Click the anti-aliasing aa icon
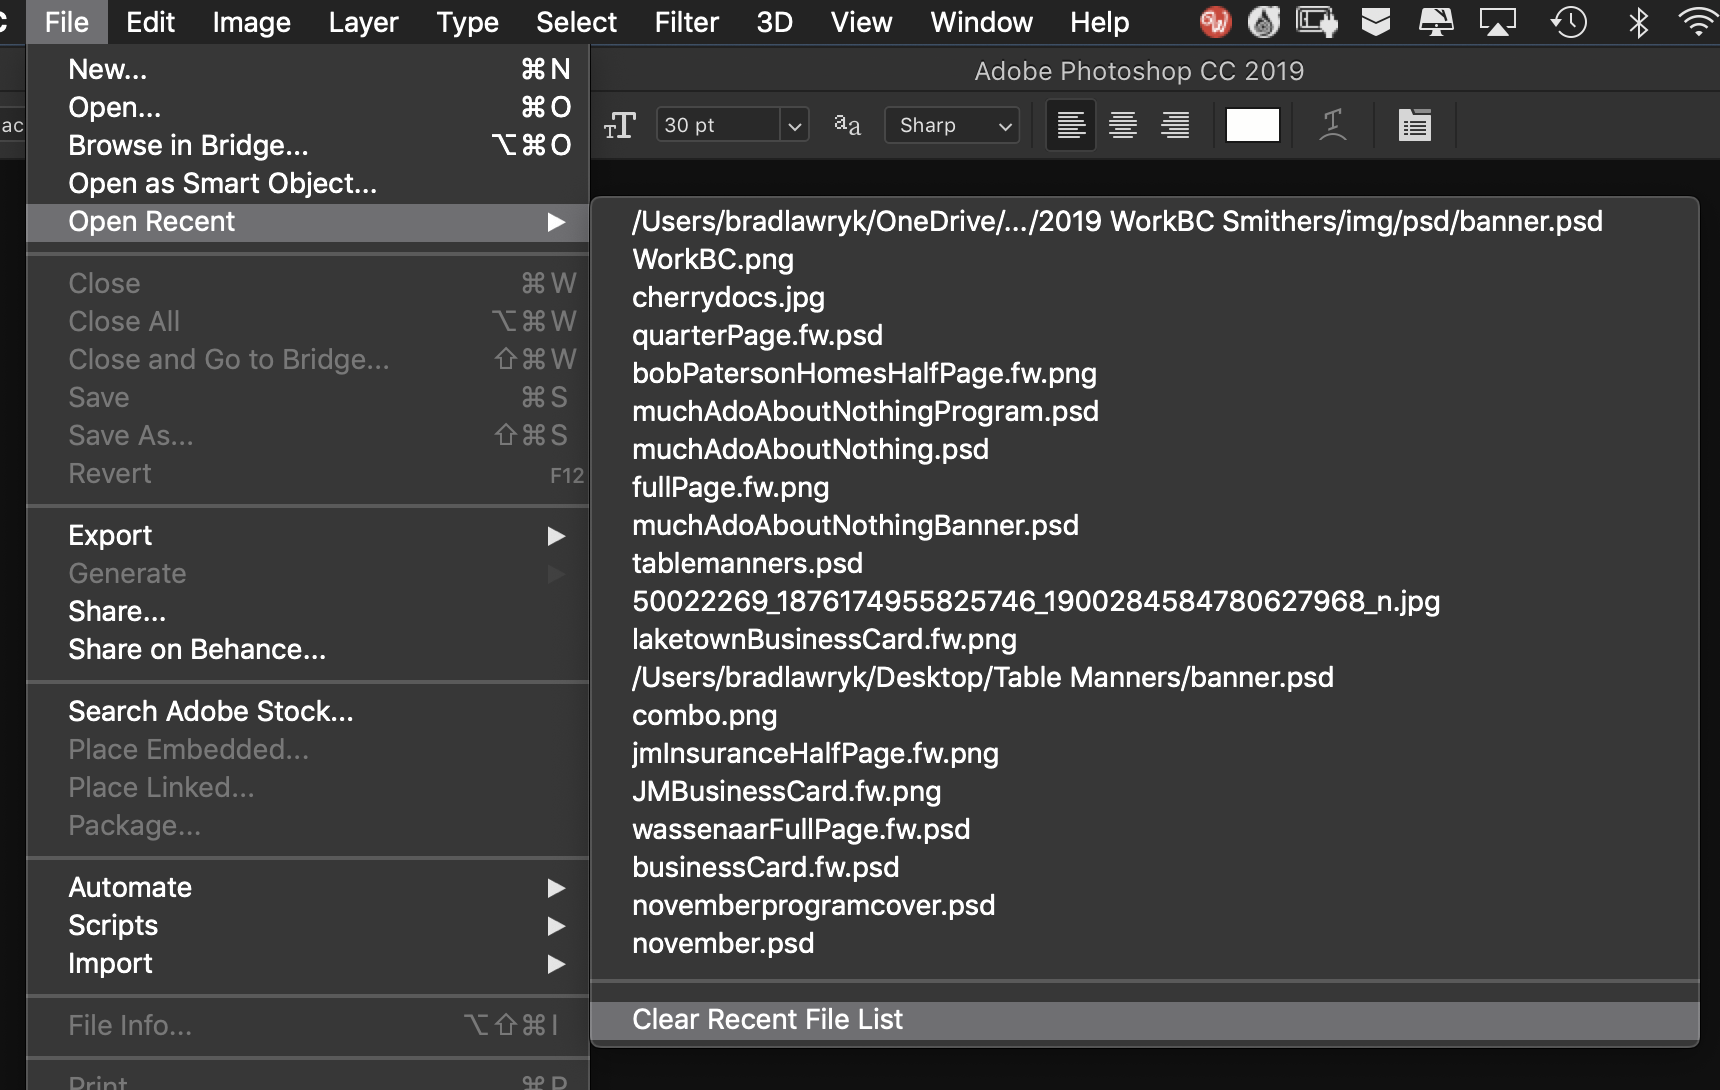Image resolution: width=1720 pixels, height=1090 pixels. click(847, 125)
